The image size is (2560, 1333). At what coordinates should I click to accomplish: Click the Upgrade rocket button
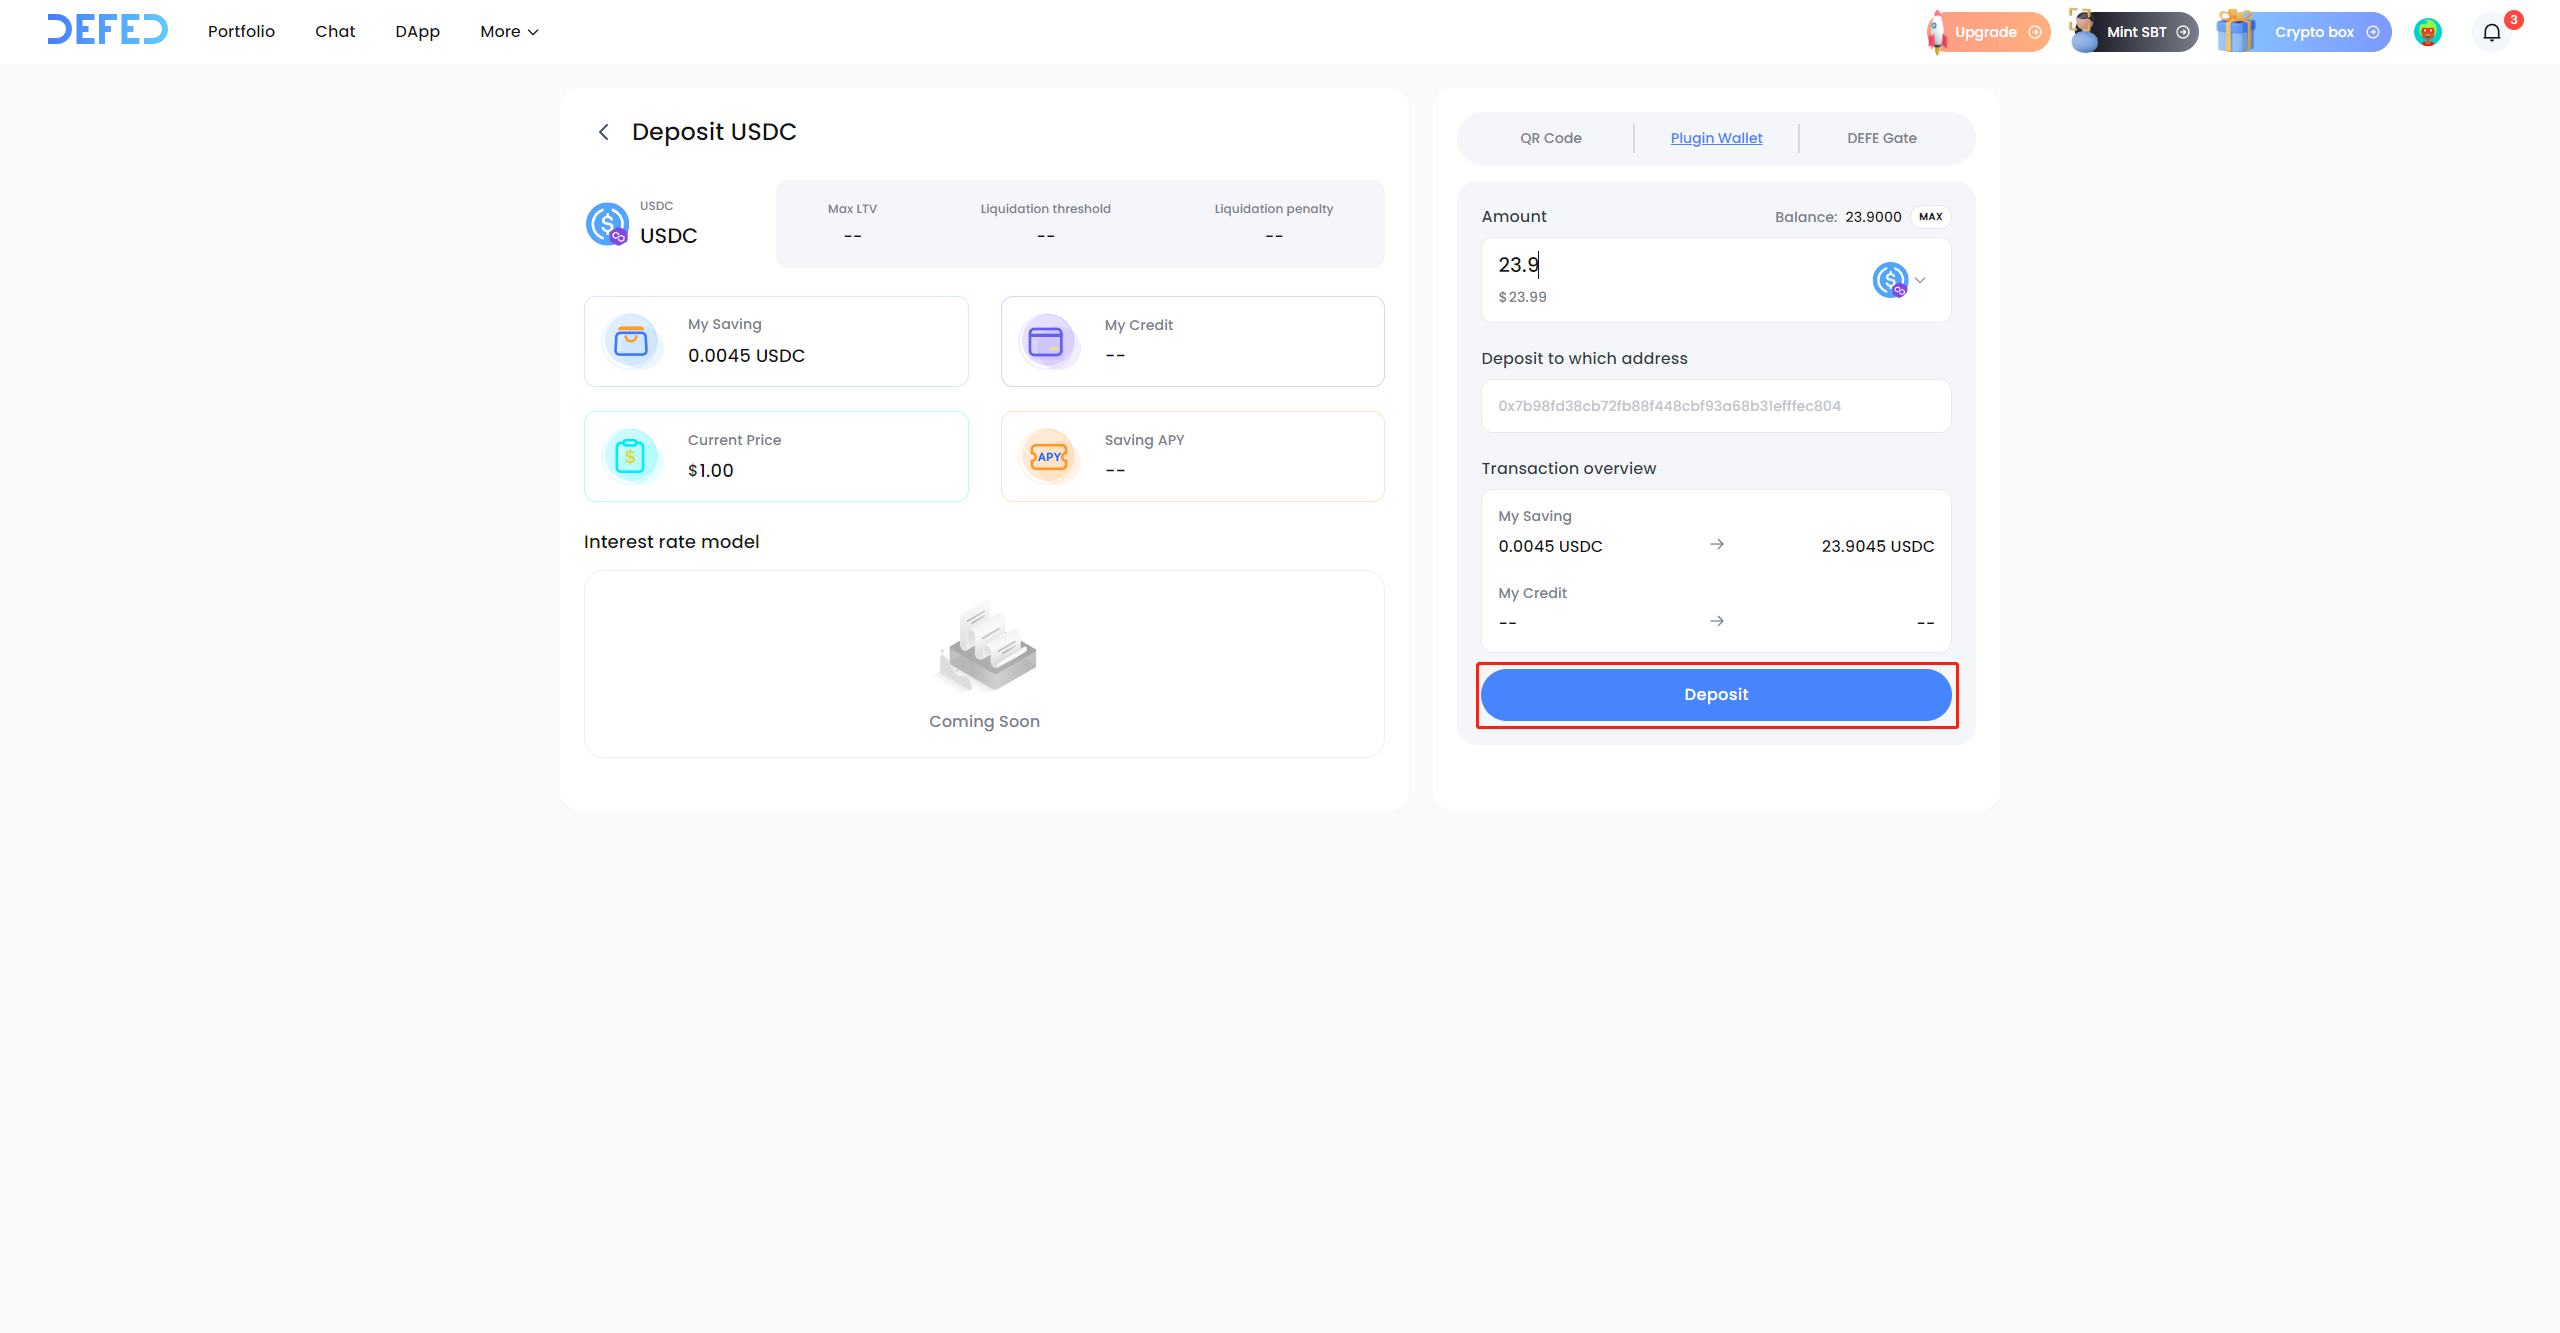tap(1988, 32)
